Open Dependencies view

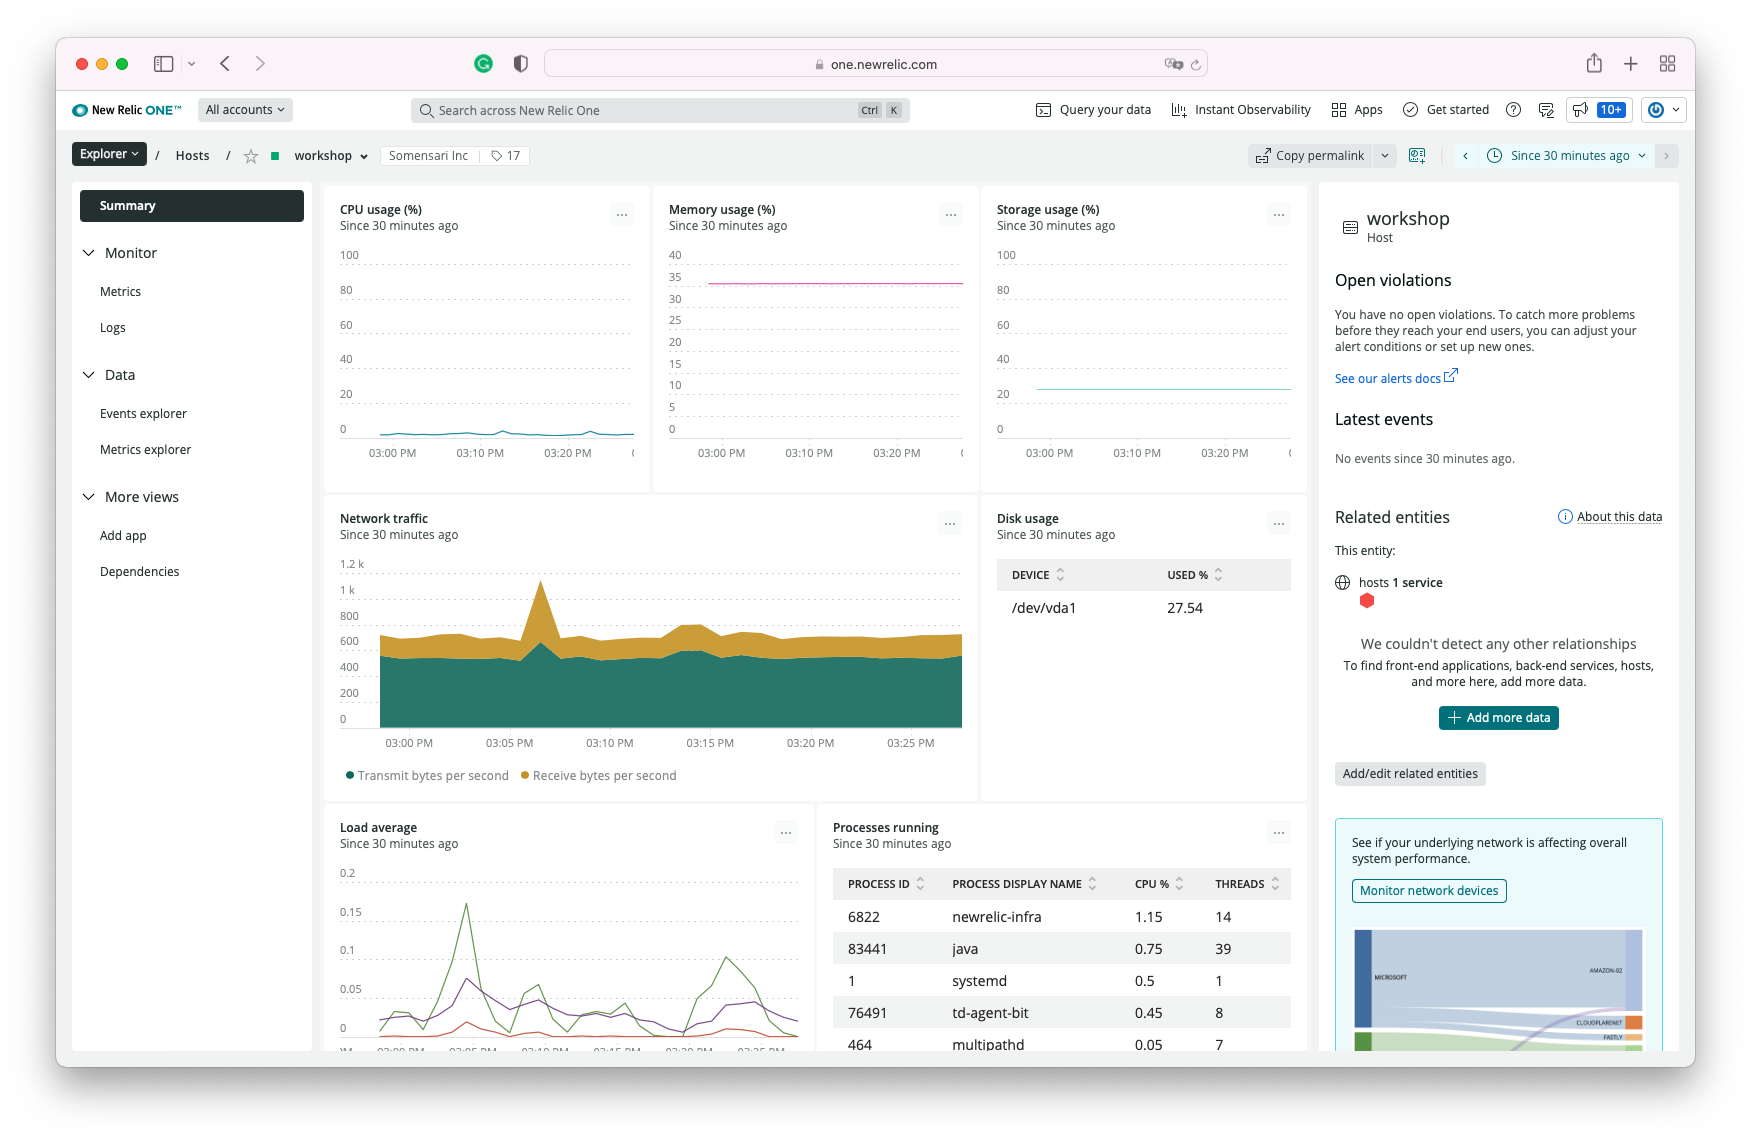coord(139,572)
